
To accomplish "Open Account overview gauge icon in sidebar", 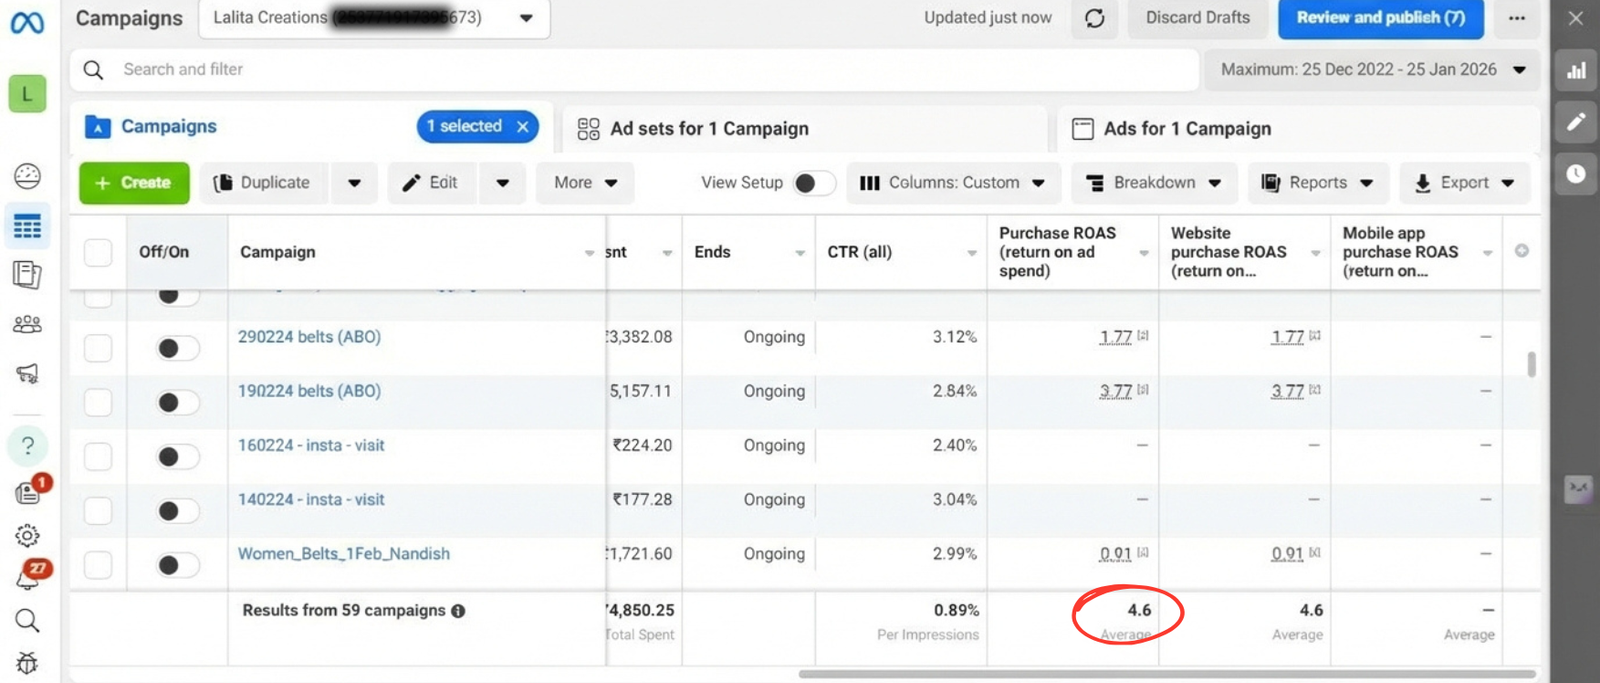I will pos(27,176).
